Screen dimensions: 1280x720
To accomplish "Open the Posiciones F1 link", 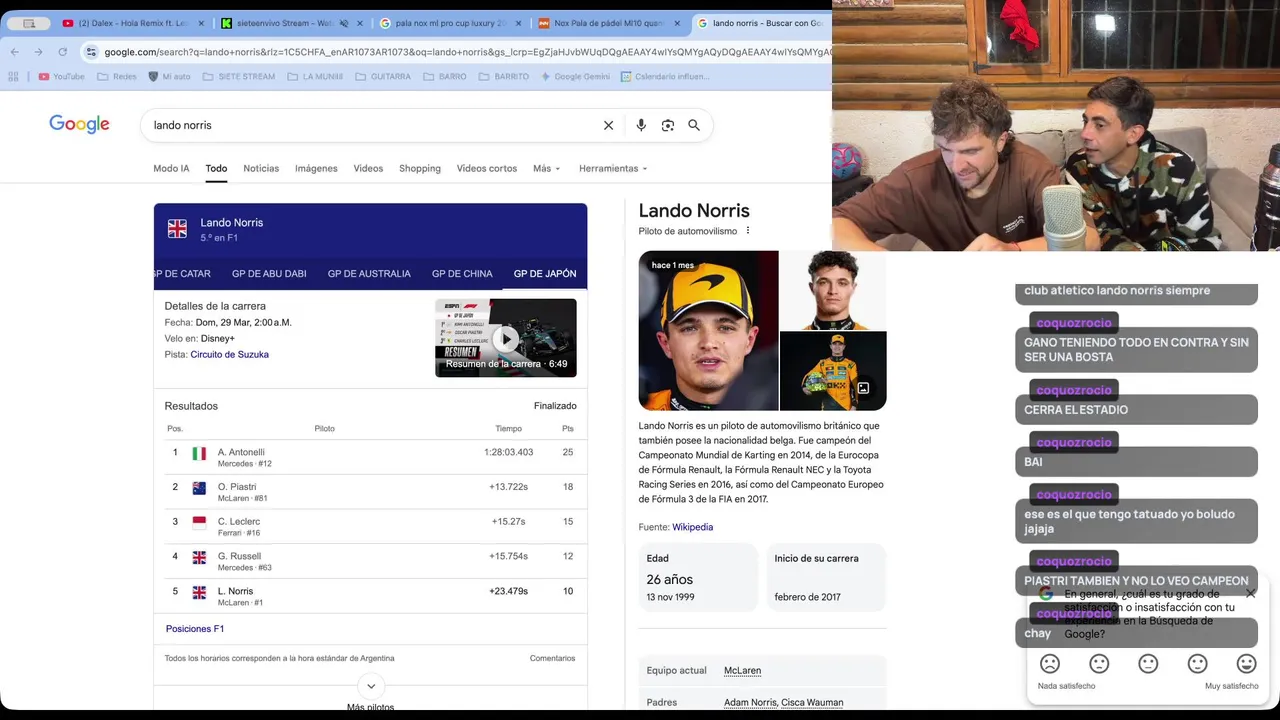I will [x=195, y=629].
